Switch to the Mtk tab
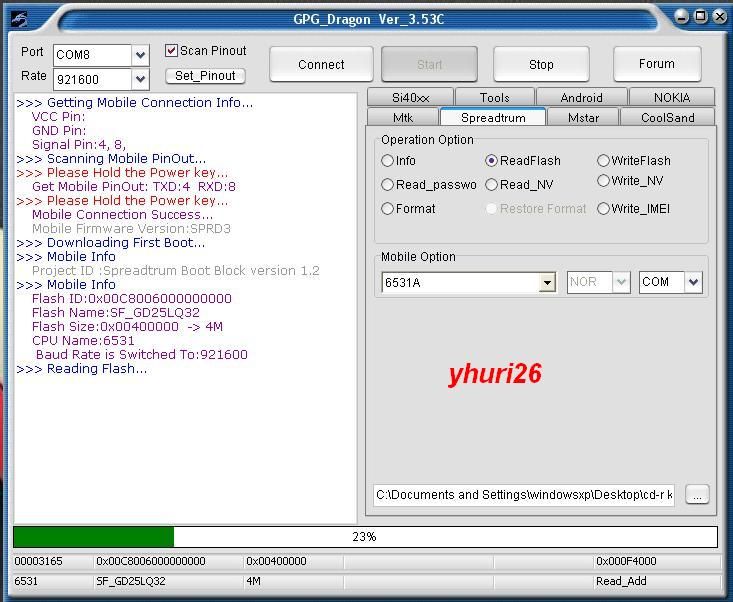This screenshot has width=733, height=602. tap(402, 118)
